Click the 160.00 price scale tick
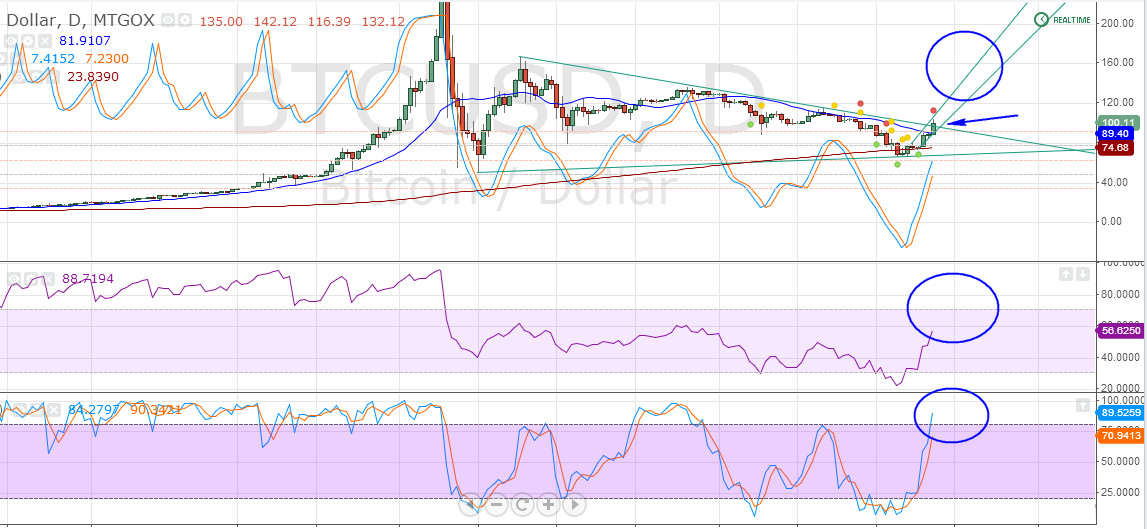The height and width of the screenshot is (529, 1147). tap(1118, 62)
